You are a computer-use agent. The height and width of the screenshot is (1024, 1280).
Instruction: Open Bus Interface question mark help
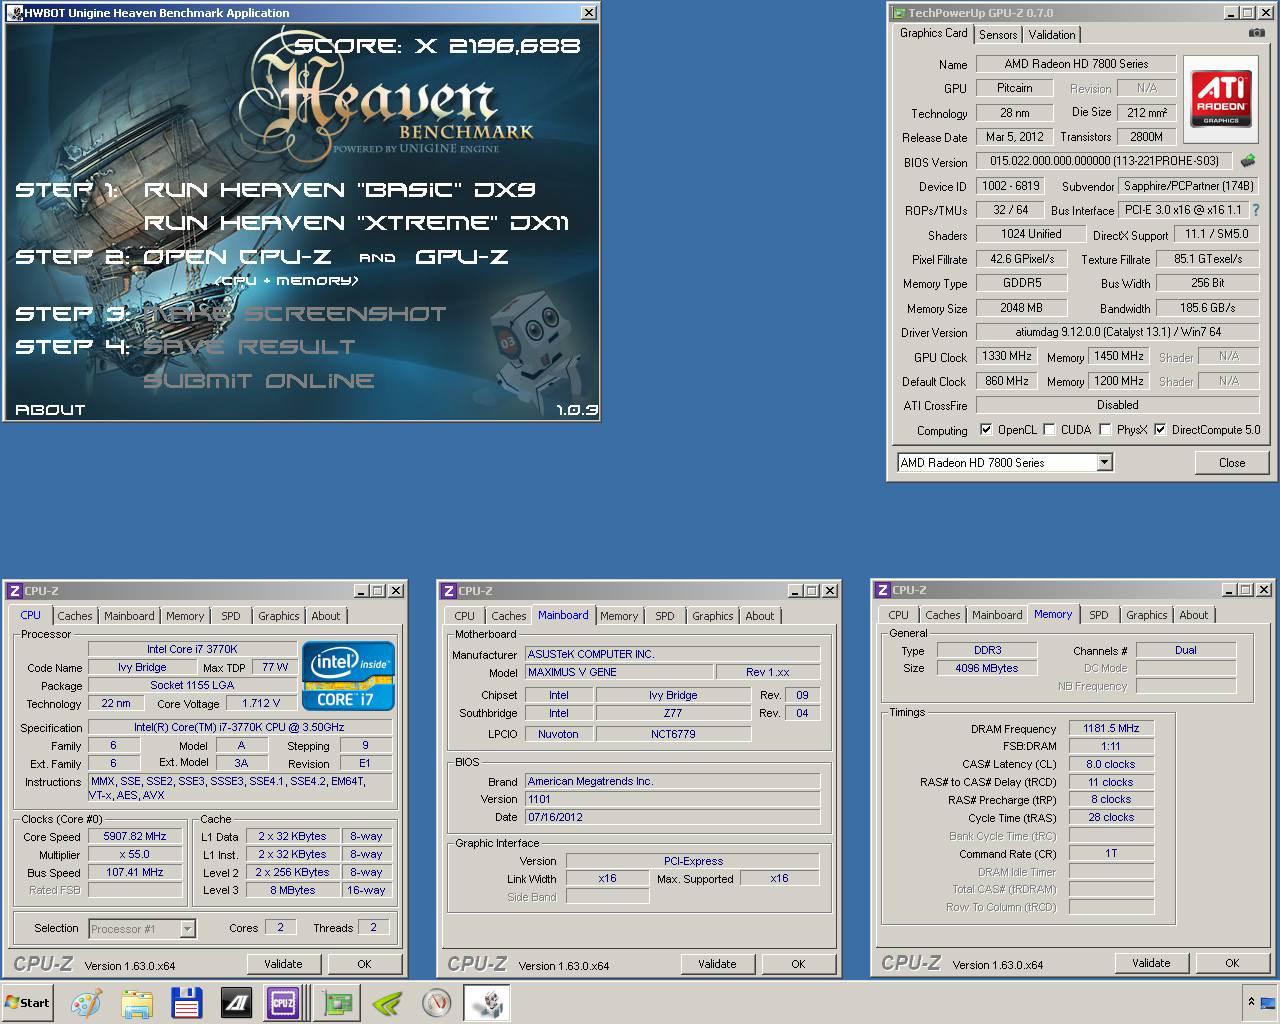1255,210
